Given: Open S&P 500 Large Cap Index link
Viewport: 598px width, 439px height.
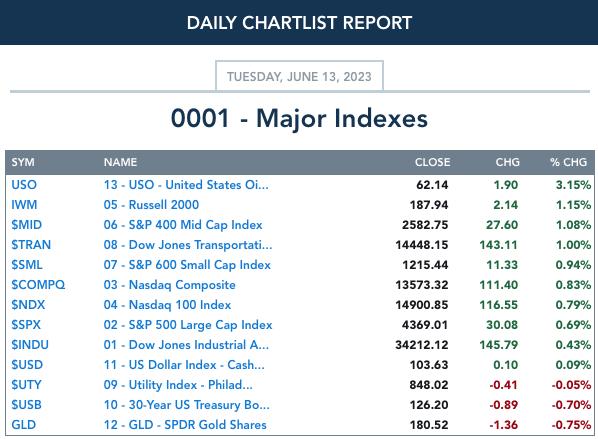Looking at the screenshot, I should [x=188, y=325].
